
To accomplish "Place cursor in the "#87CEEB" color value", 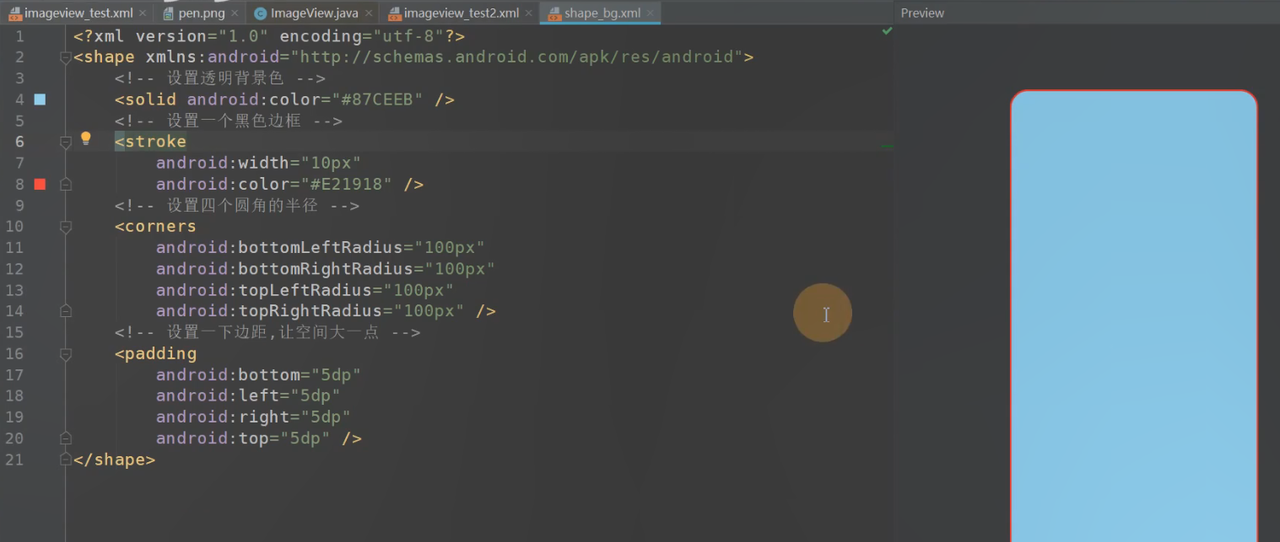I will point(376,99).
